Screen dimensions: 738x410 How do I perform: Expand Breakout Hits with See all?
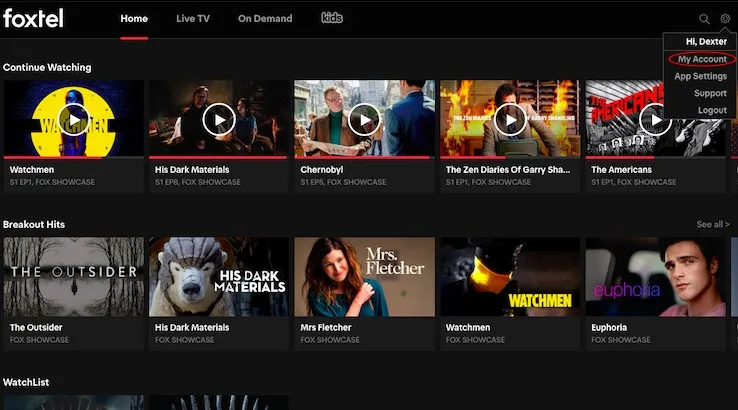tap(712, 225)
